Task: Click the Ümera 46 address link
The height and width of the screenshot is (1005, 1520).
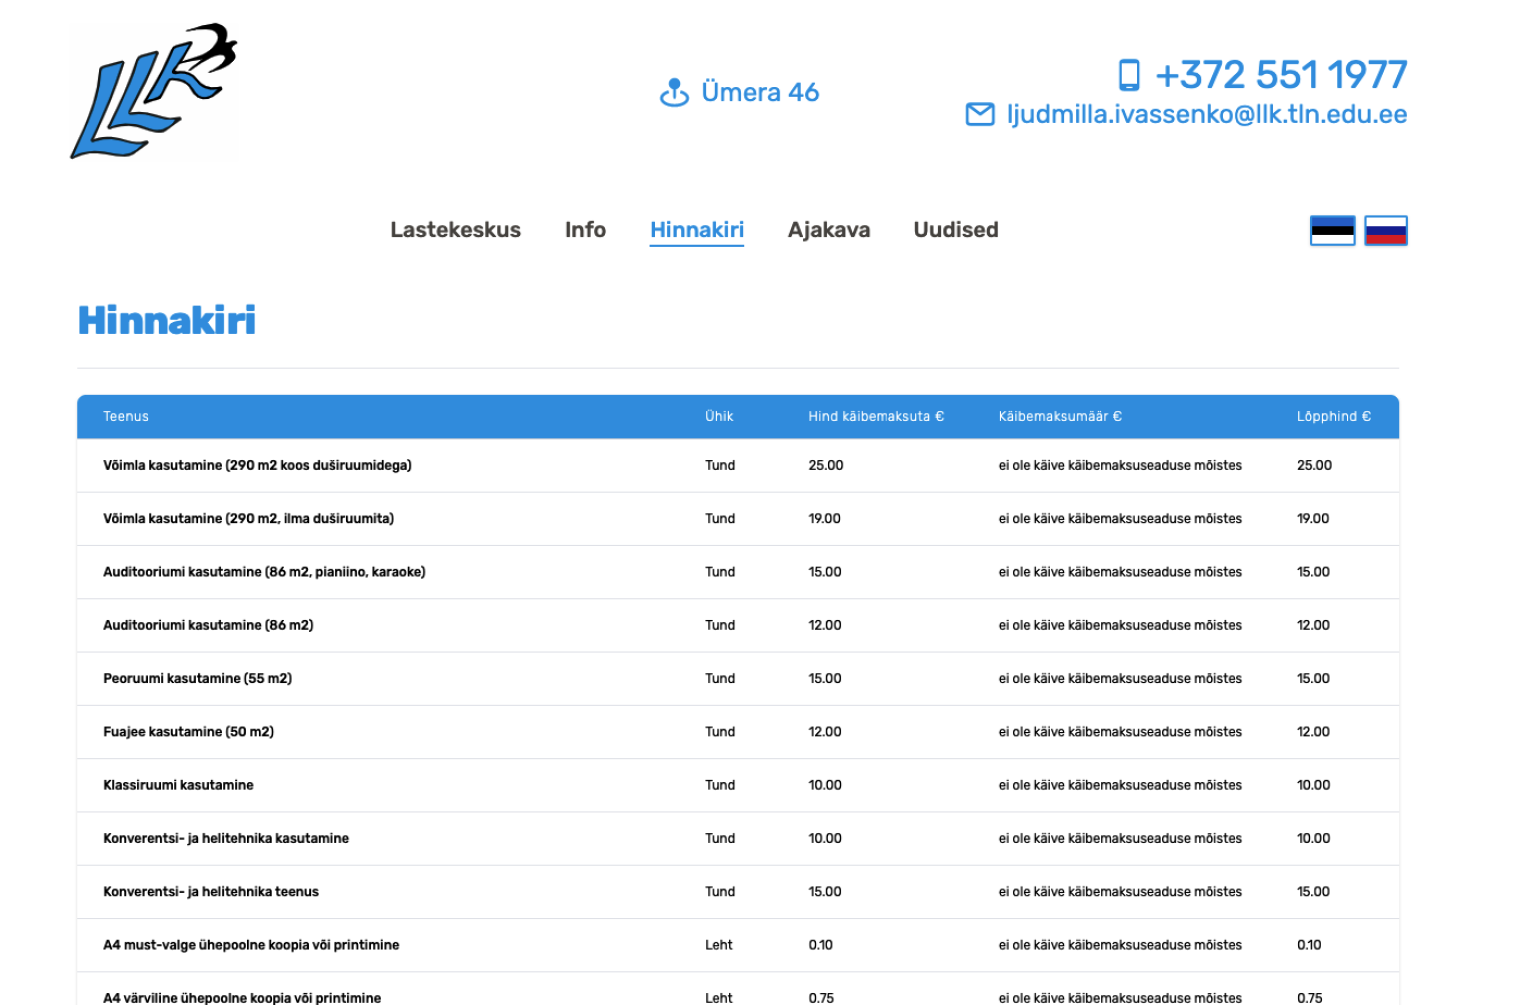Action: tap(760, 92)
